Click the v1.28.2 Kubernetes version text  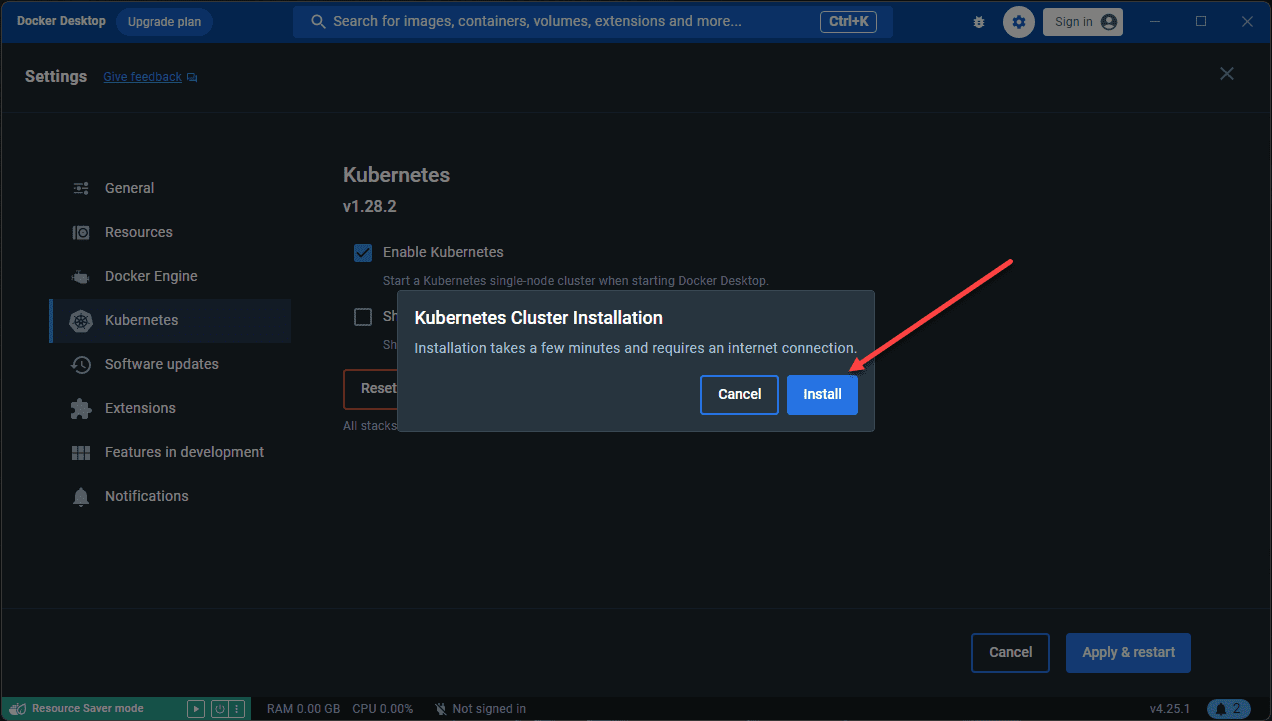[x=370, y=207]
